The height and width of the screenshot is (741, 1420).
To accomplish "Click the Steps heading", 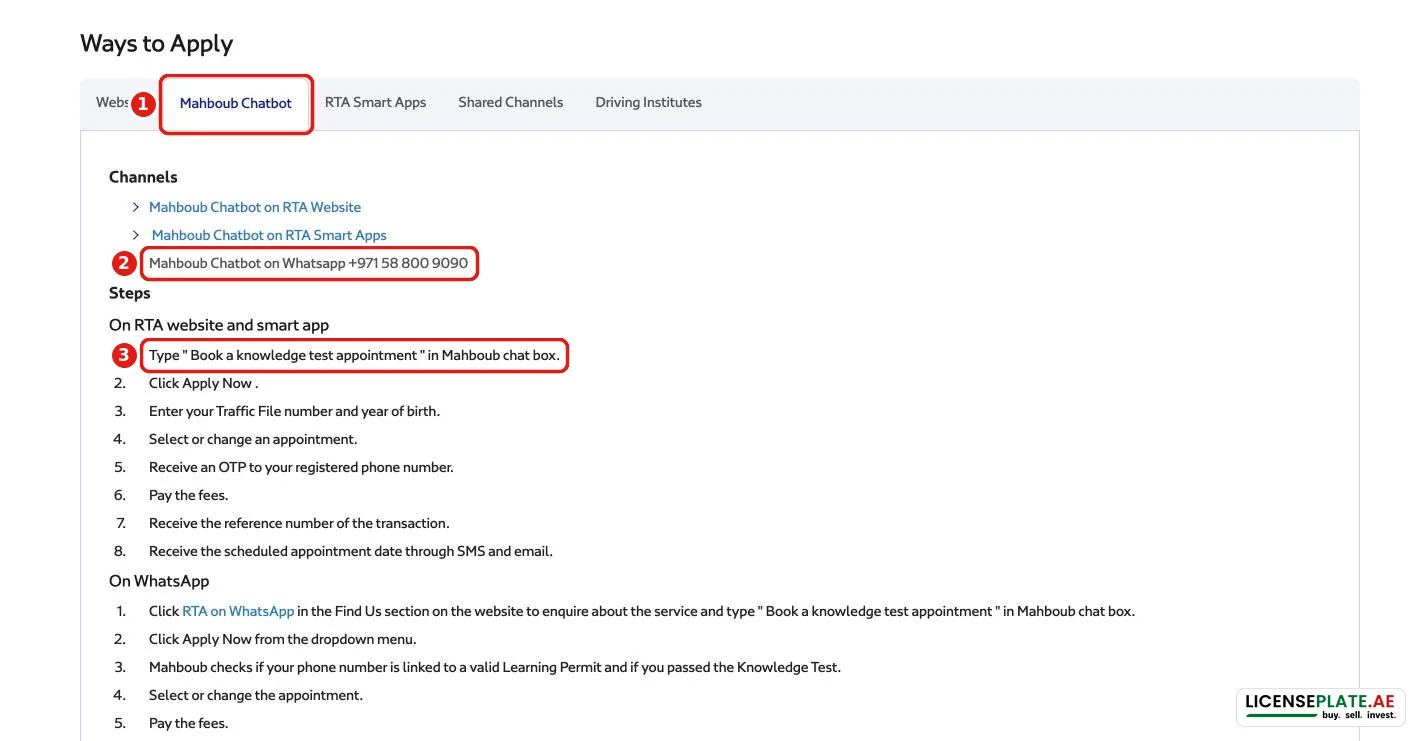I will tap(130, 293).
